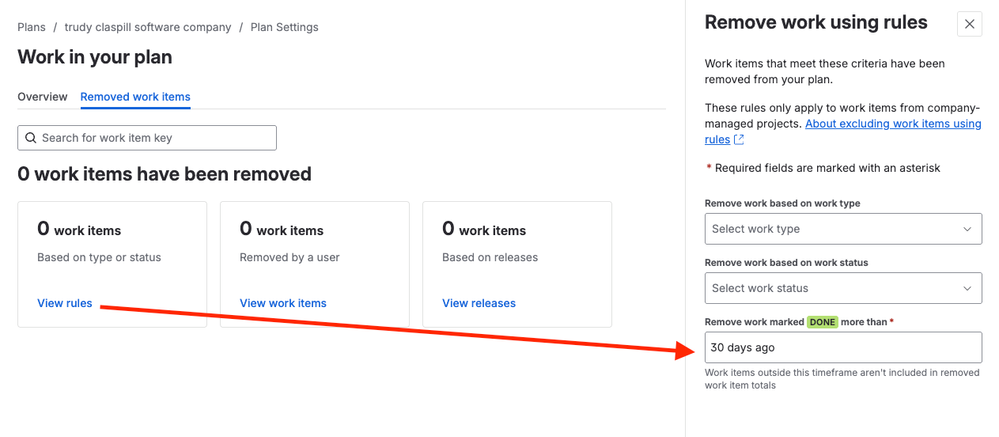The width and height of the screenshot is (999, 437).
Task: Open the Select work type dropdown
Action: [x=842, y=229]
